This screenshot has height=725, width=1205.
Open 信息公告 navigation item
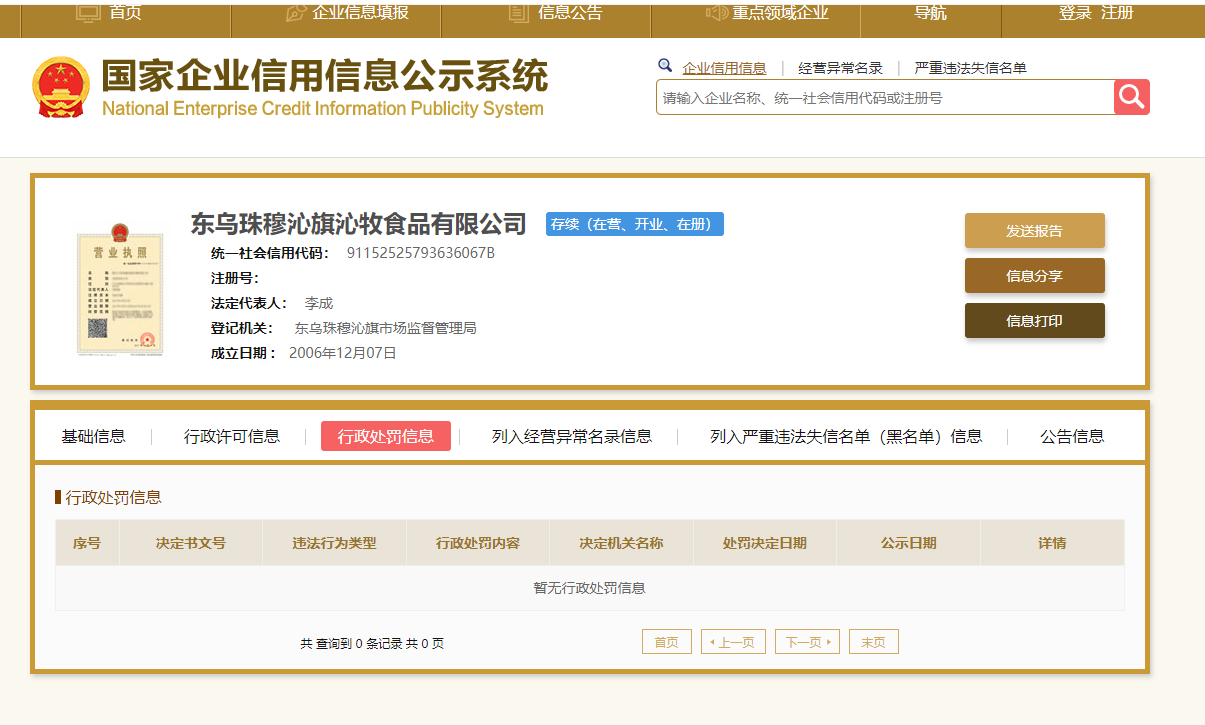[x=570, y=13]
